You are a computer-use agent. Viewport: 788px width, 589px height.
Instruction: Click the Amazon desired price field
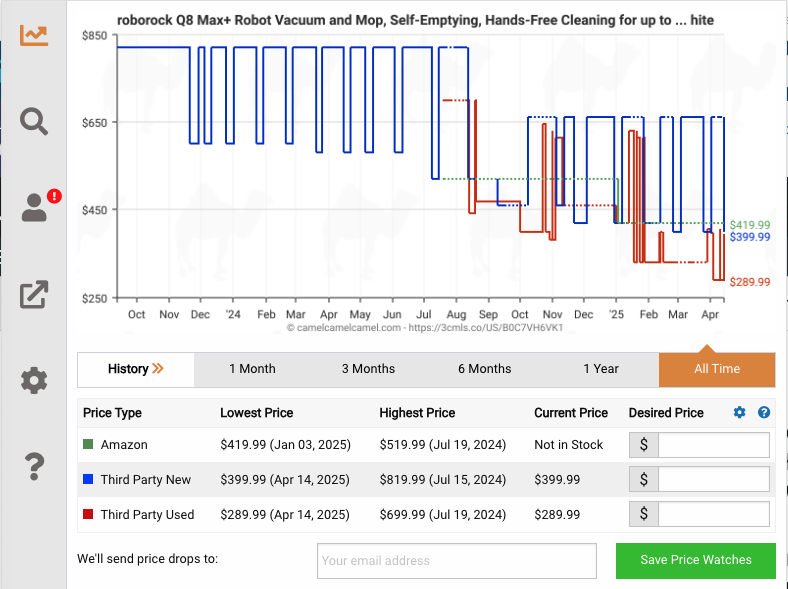[713, 445]
